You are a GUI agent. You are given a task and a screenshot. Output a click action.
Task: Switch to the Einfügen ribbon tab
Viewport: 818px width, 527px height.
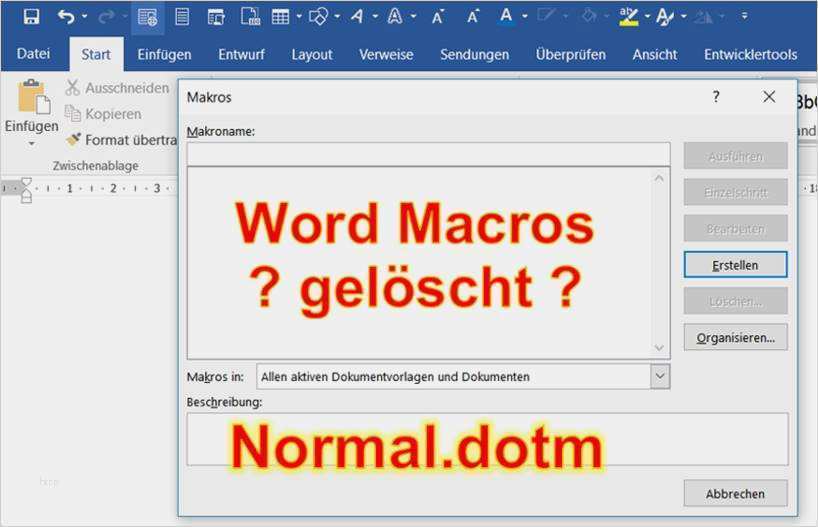coord(164,54)
